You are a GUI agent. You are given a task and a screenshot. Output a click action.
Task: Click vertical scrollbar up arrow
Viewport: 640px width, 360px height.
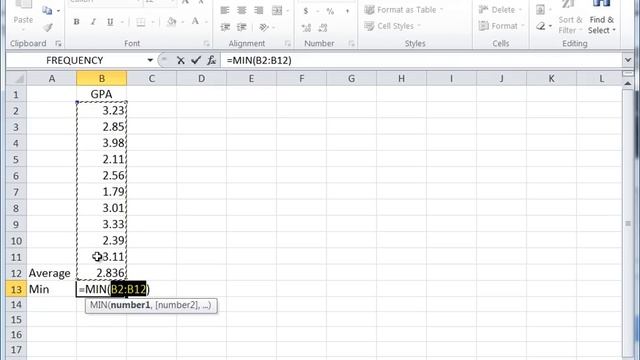pos(628,83)
